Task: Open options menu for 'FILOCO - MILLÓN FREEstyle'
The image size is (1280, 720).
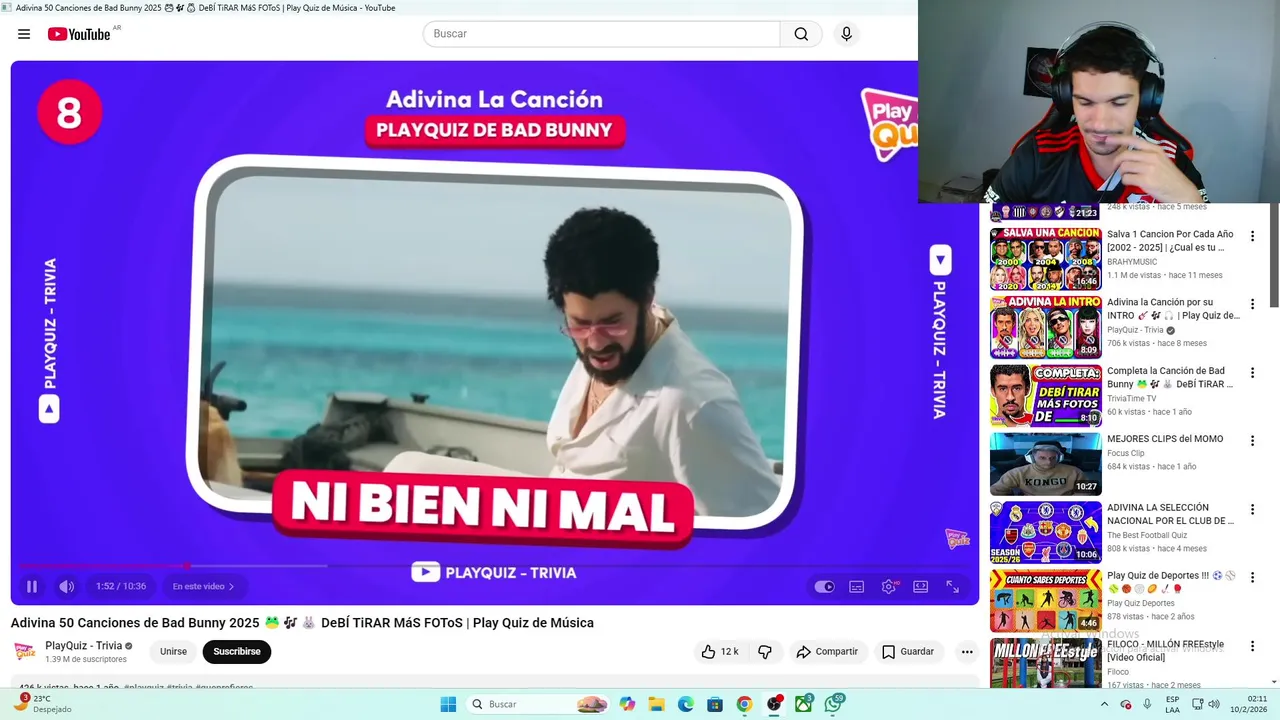Action: pos(1252,646)
